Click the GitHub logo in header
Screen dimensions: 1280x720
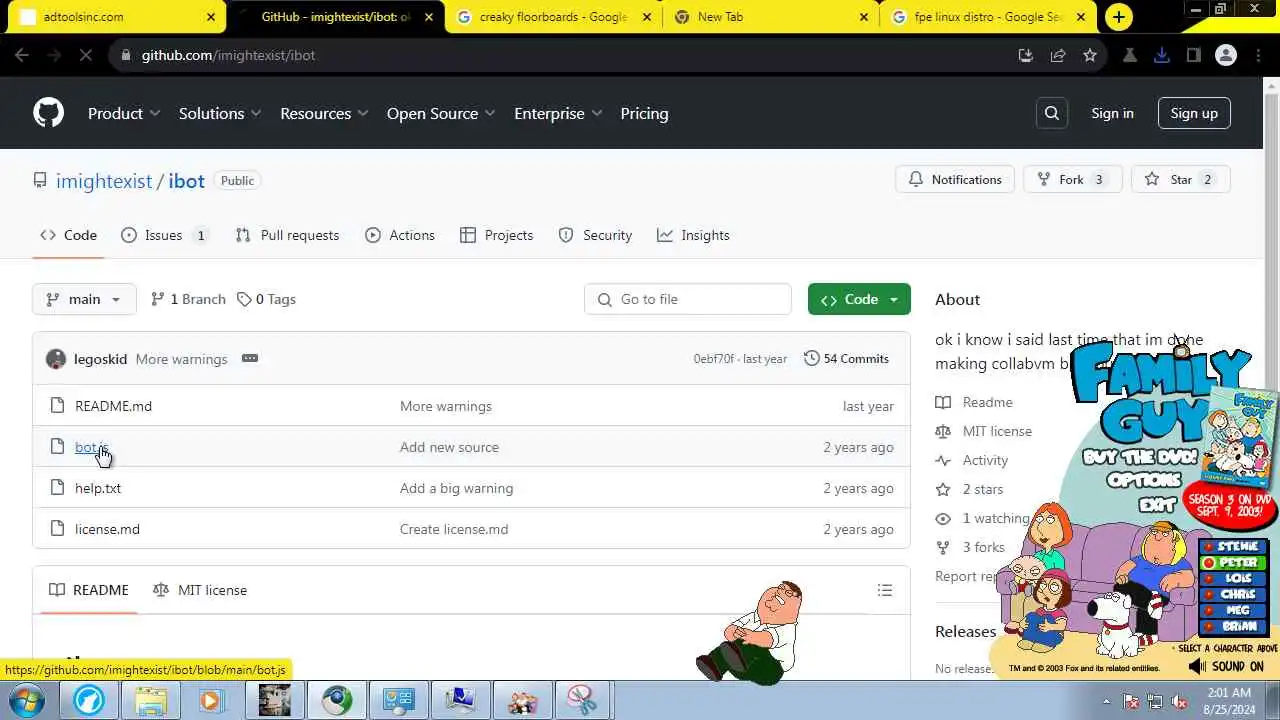tap(48, 113)
